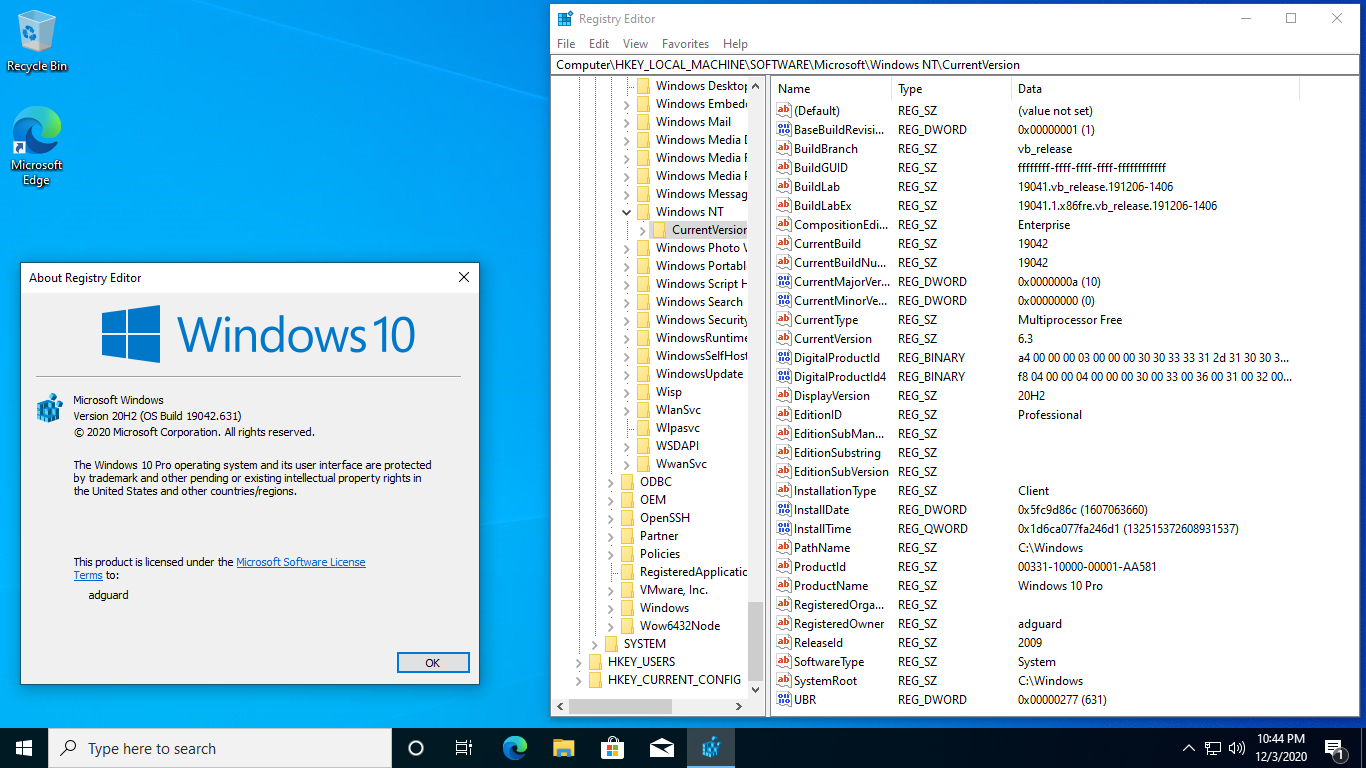The width and height of the screenshot is (1366, 768).
Task: Sort values by the Type column header
Action: (951, 89)
